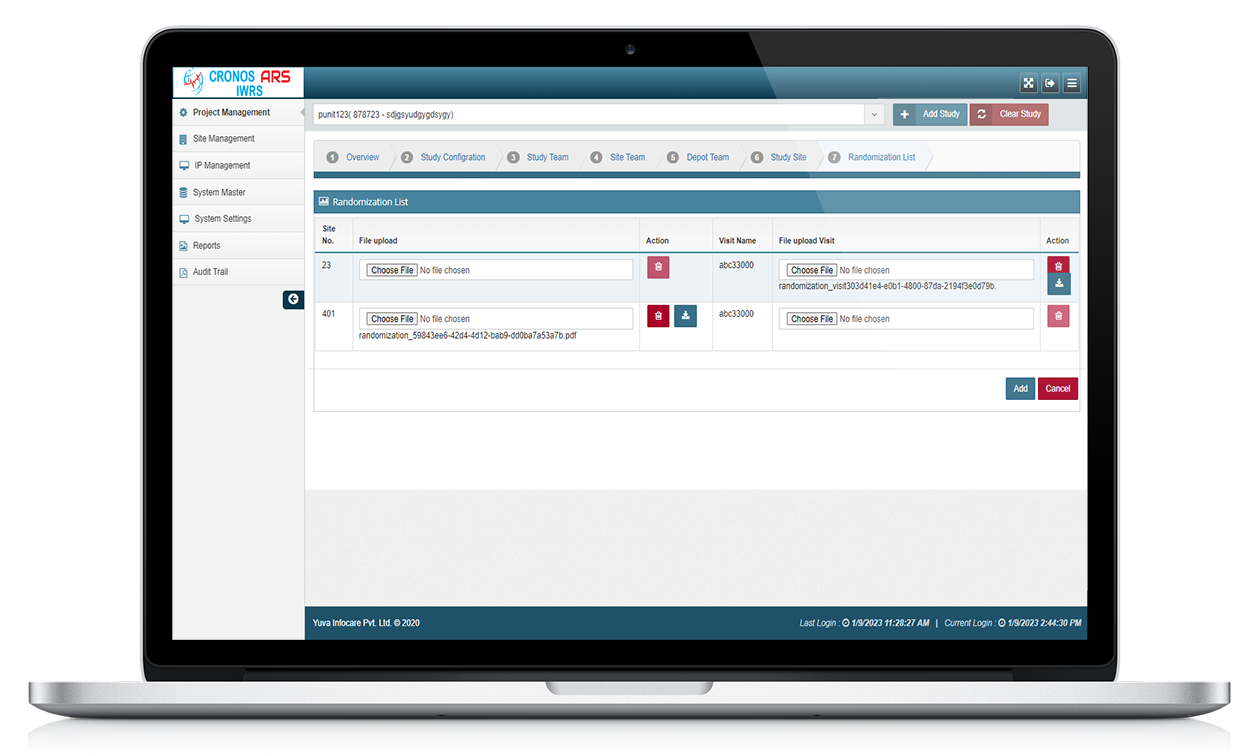Open the Audit Trail menu item
Viewport: 1260px width, 756px height.
pos(210,272)
